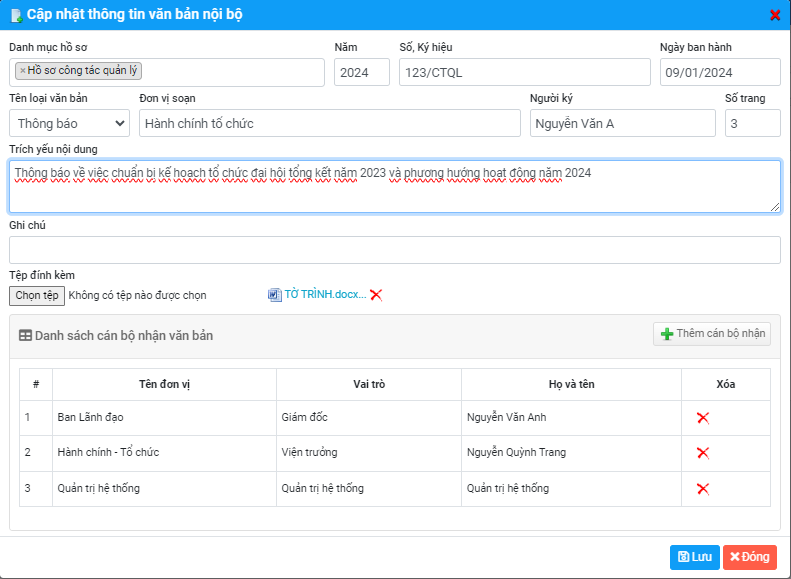The image size is (791, 579).
Task: Open the Danh mục hồ sơ selector
Action: [230, 72]
